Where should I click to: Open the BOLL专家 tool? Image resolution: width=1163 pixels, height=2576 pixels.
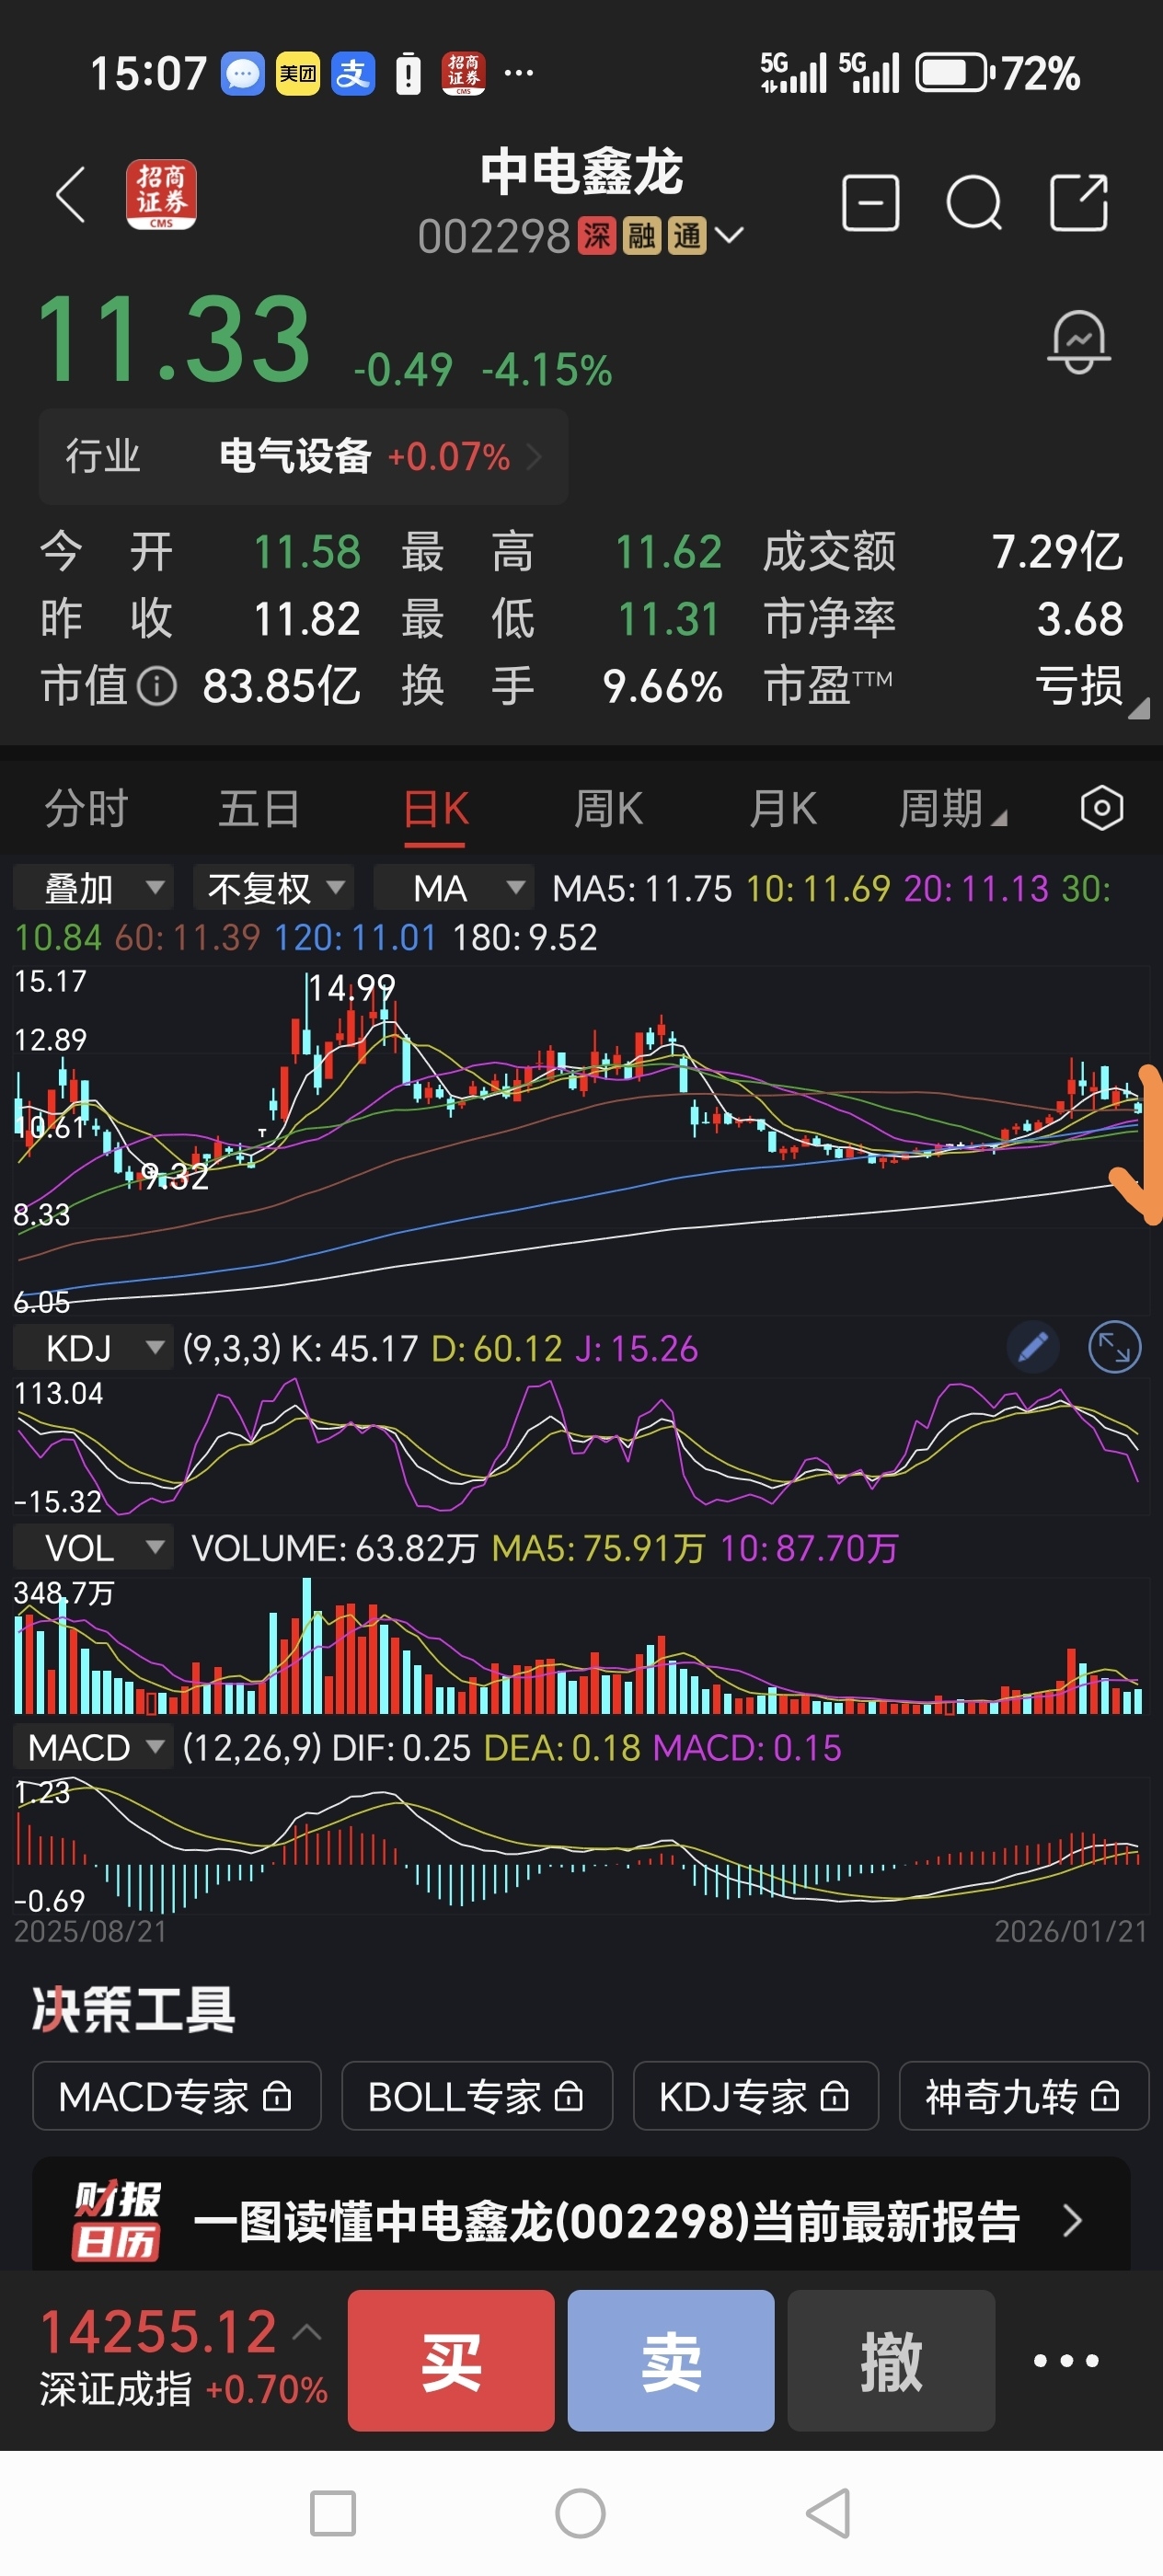click(477, 2096)
